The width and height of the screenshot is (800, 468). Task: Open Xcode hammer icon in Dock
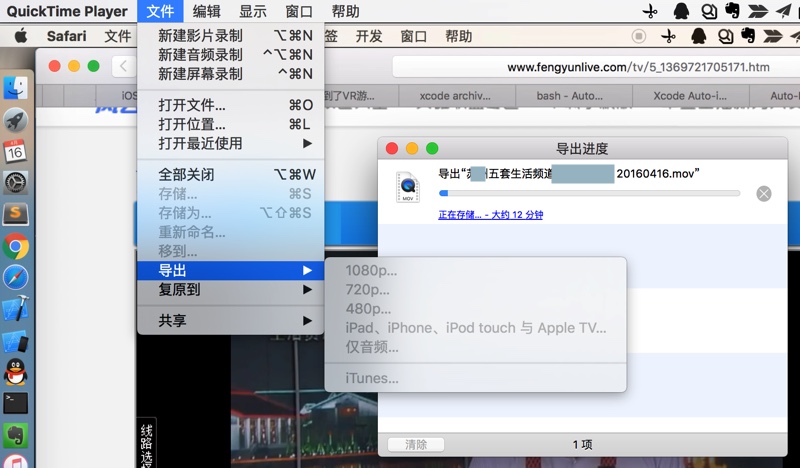(16, 309)
